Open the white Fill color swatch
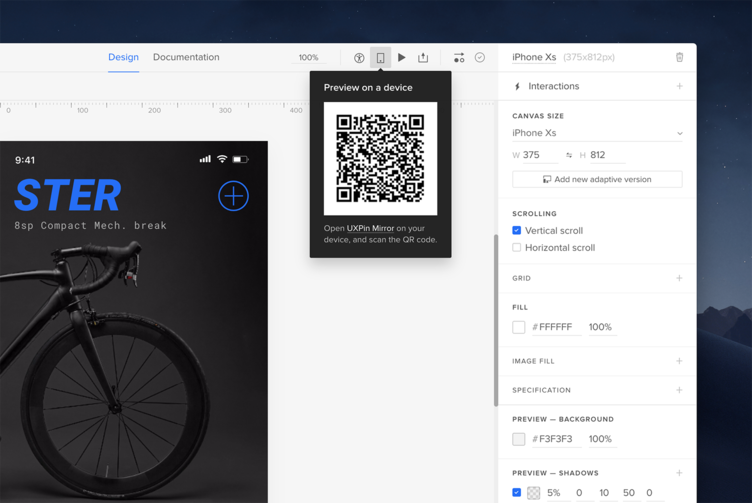This screenshot has height=503, width=752. click(518, 327)
